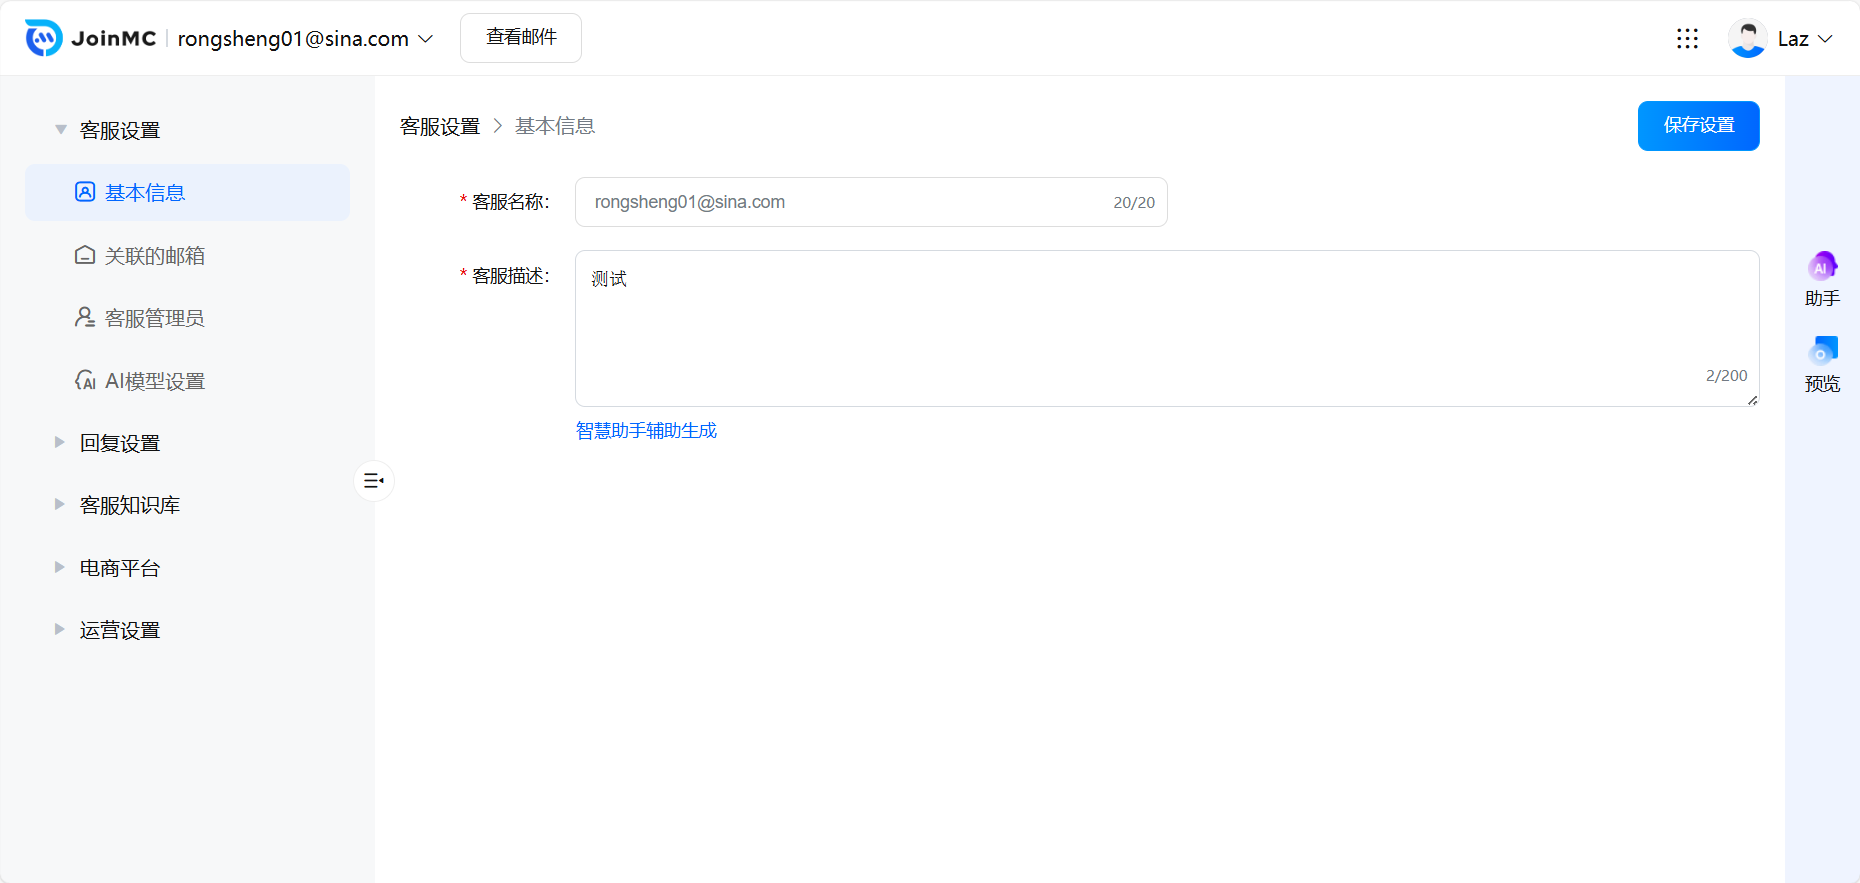Click the 智慧助手辅助生成 link
Screen dimensions: 1860x883
point(646,431)
